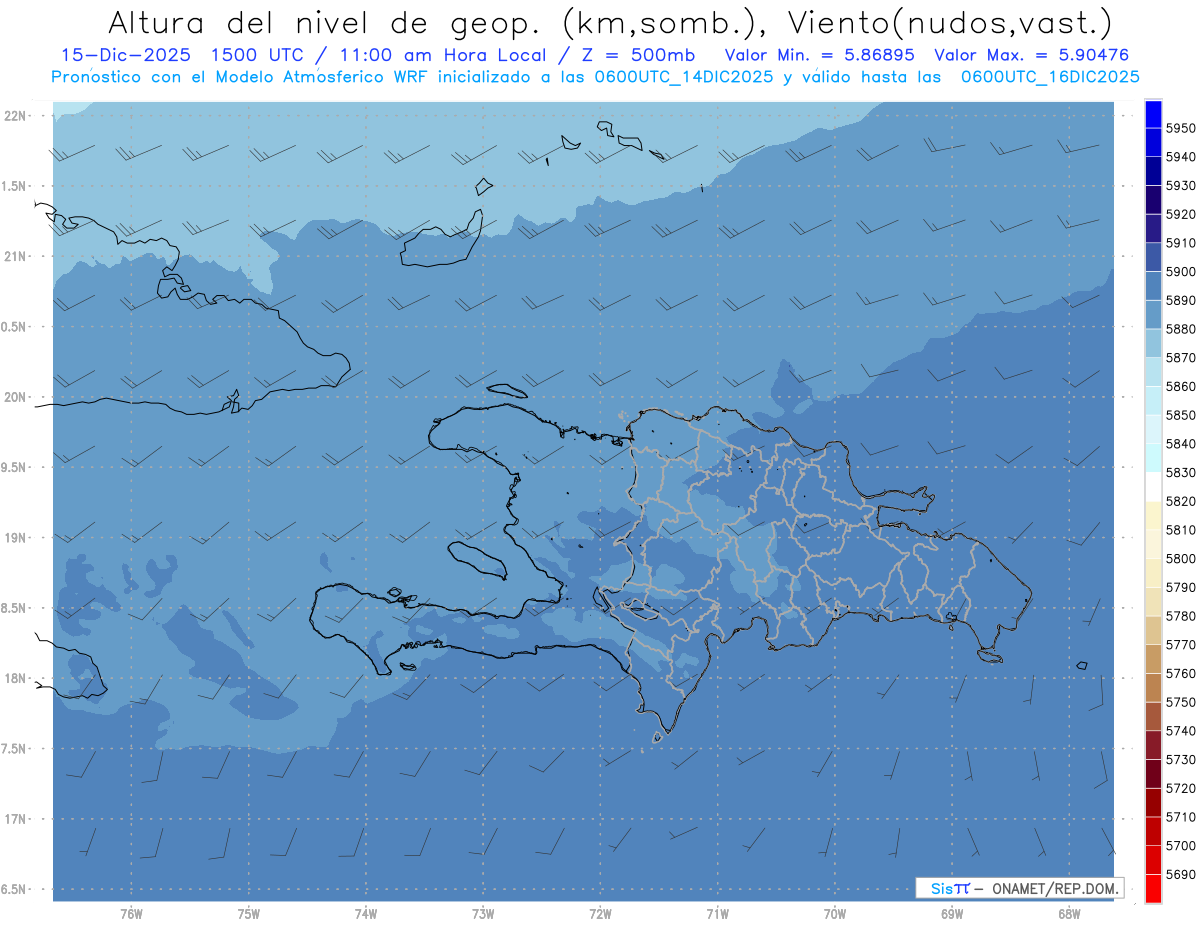Click the 5800 value on the color bar

[x=1181, y=558]
